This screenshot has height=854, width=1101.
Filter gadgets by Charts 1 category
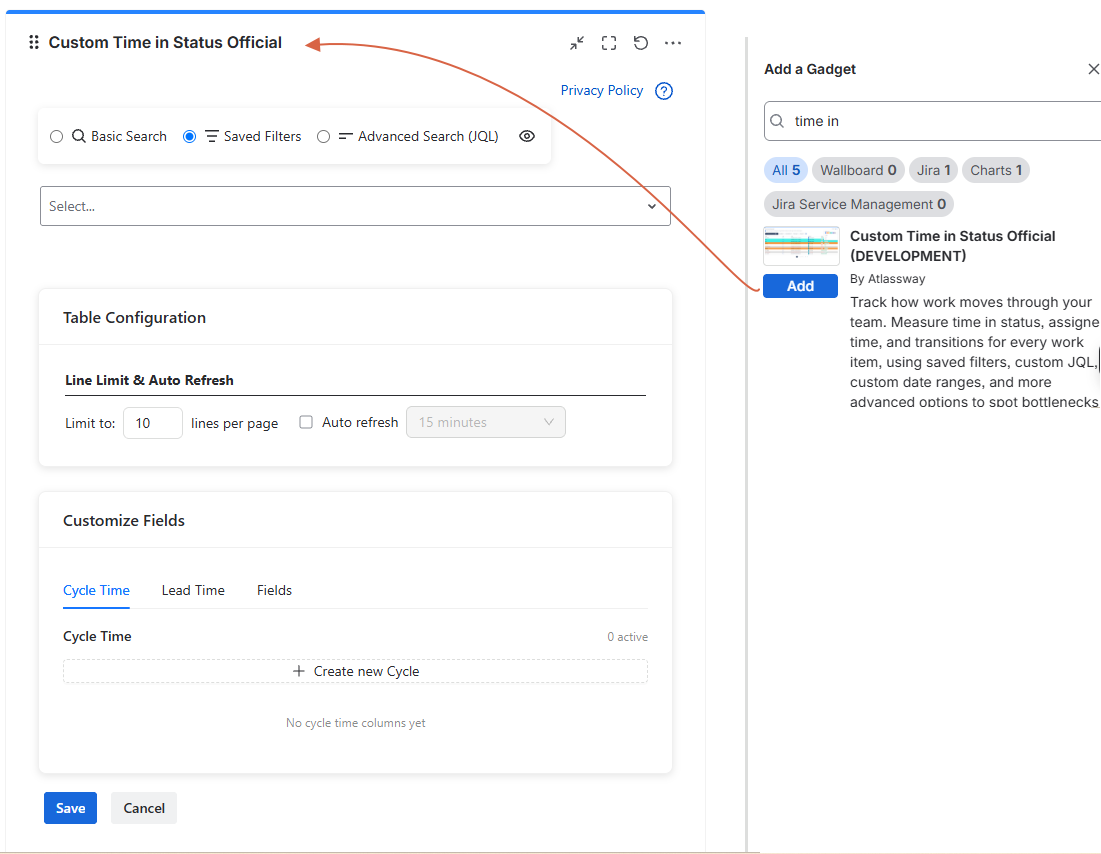click(996, 170)
